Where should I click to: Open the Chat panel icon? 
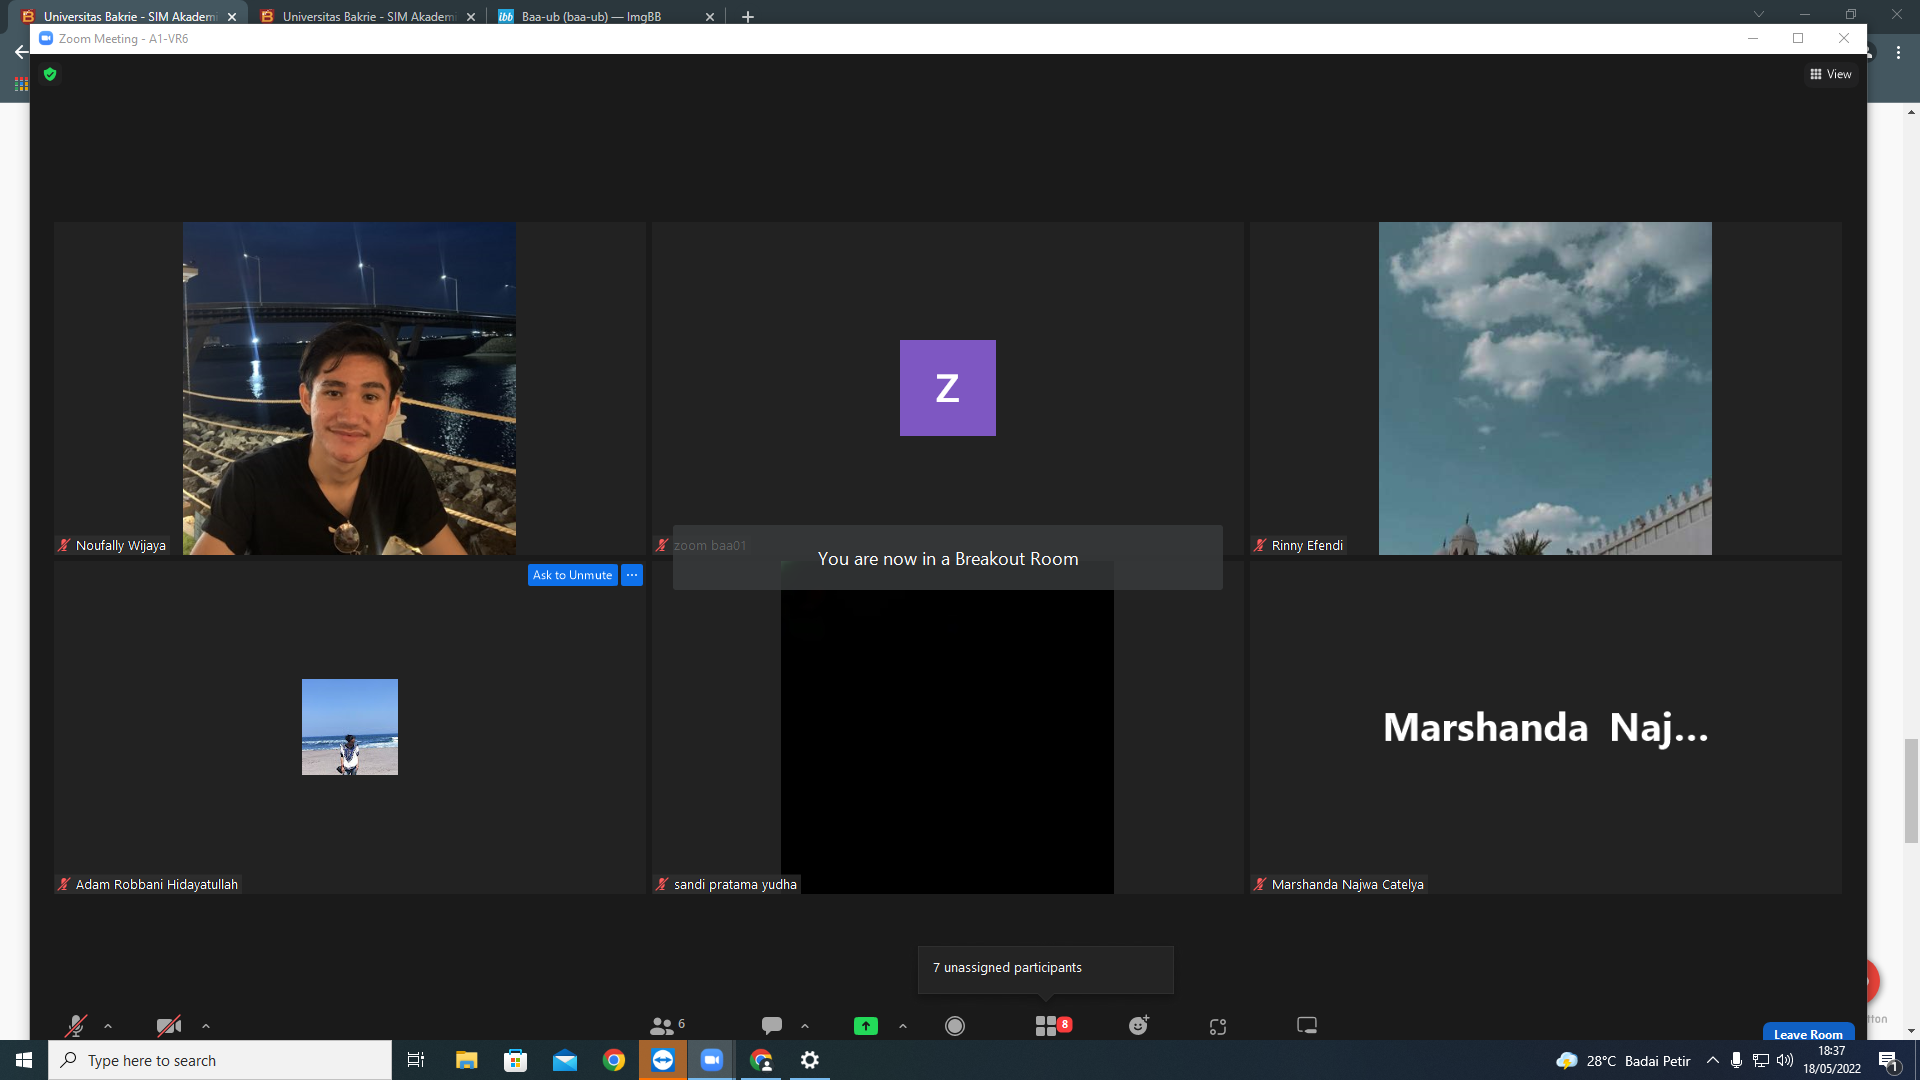(772, 1026)
